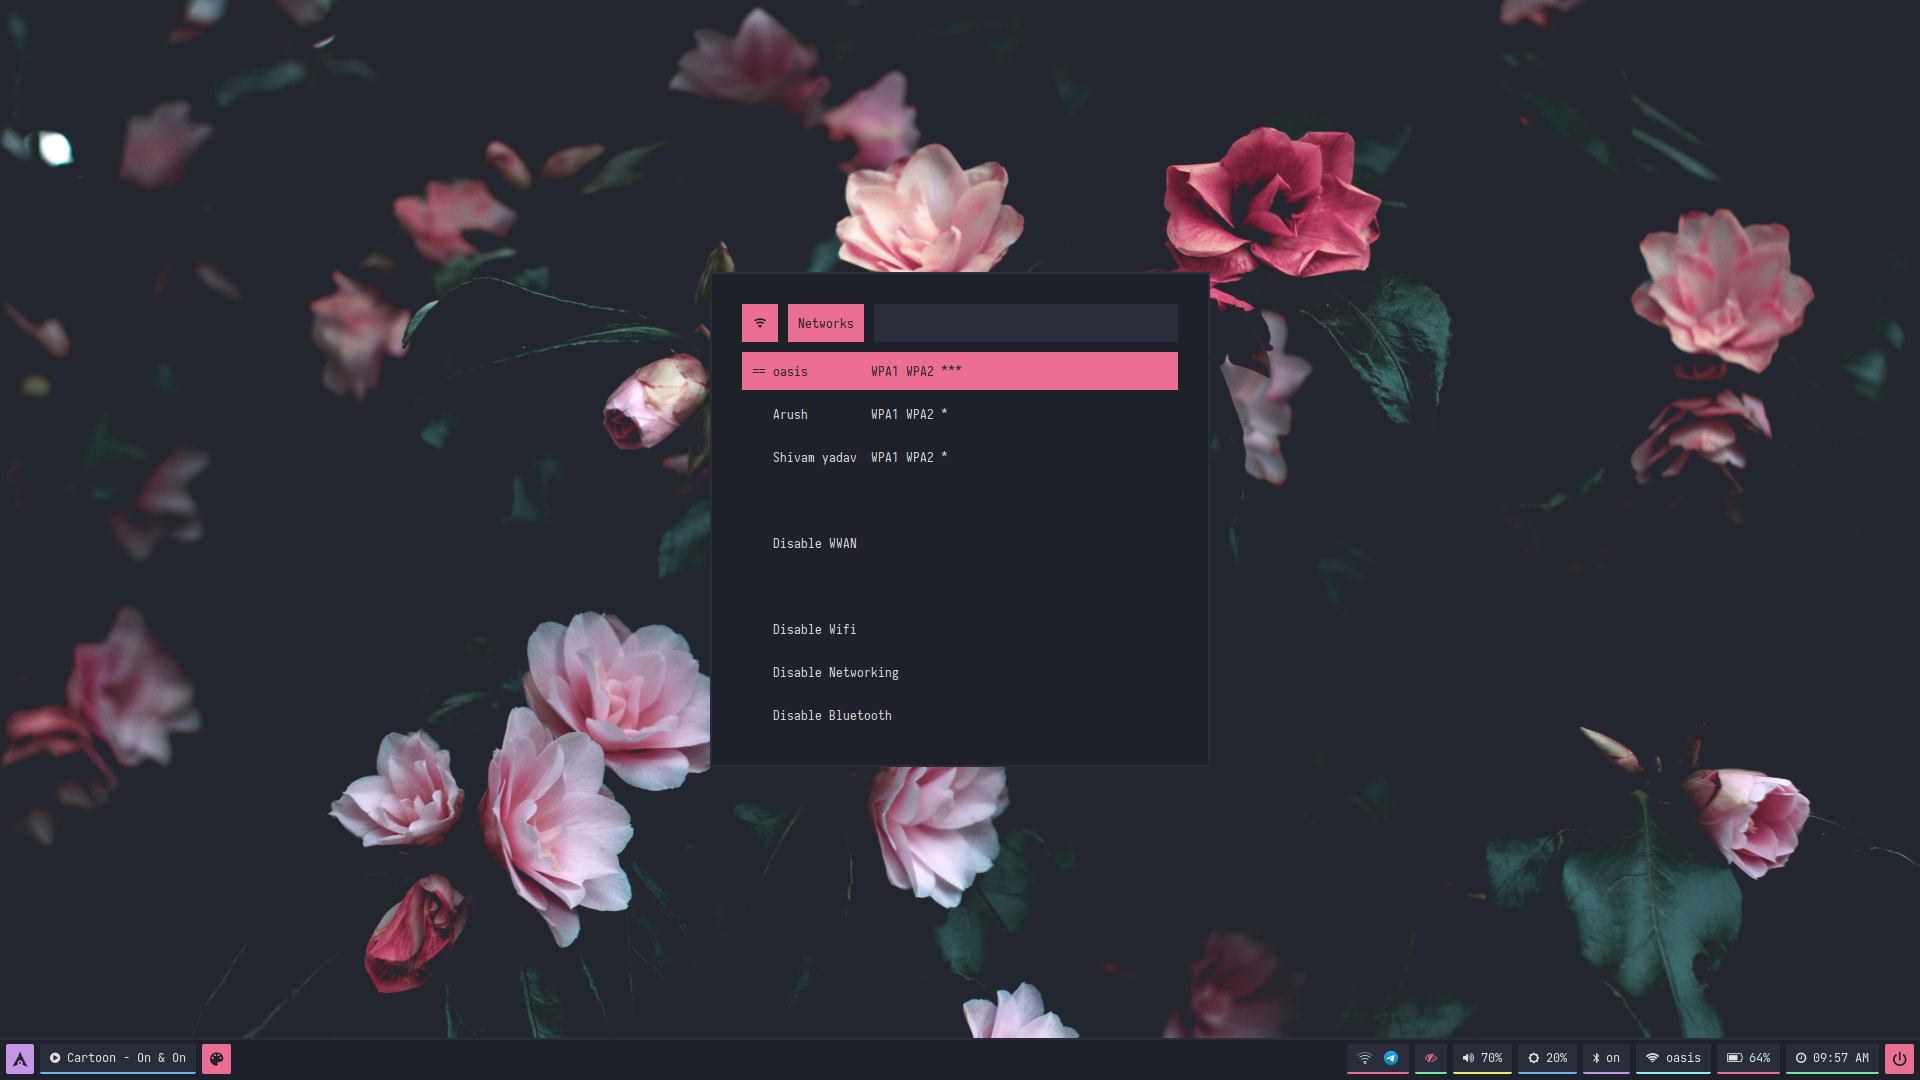The width and height of the screenshot is (1920, 1080).
Task: Click the brightness 20% module
Action: [1547, 1058]
